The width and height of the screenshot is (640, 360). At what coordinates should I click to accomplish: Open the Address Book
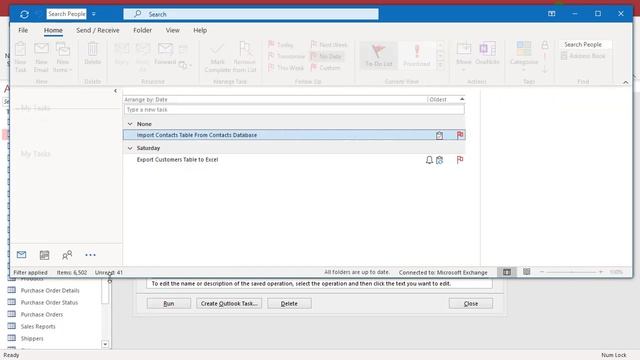[x=583, y=56]
